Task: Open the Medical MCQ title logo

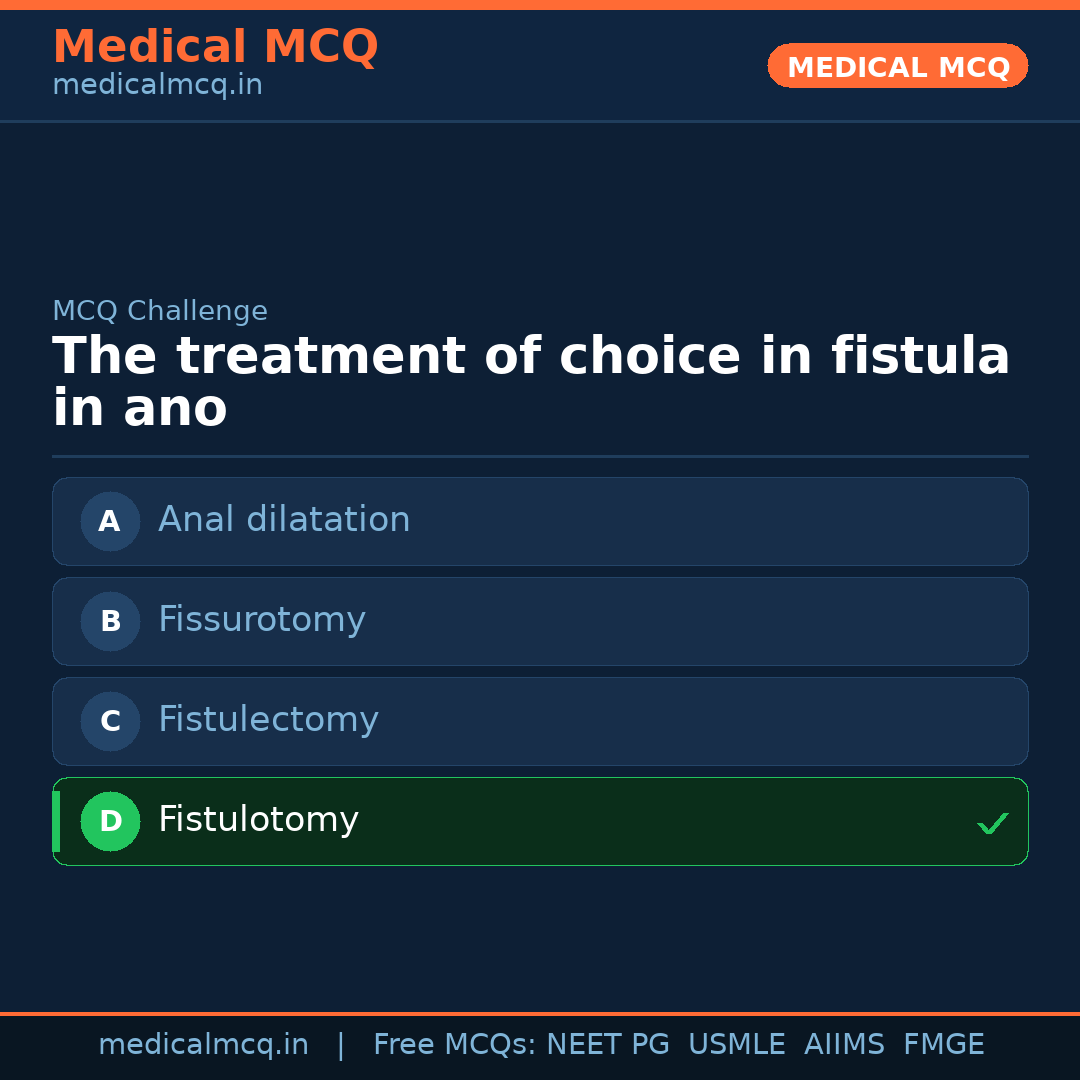Action: tap(215, 47)
